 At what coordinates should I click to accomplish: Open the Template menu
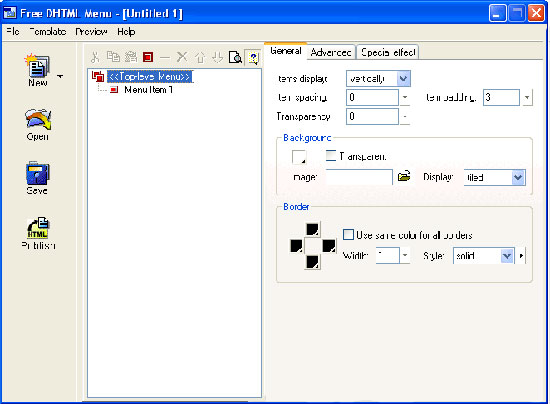(48, 32)
